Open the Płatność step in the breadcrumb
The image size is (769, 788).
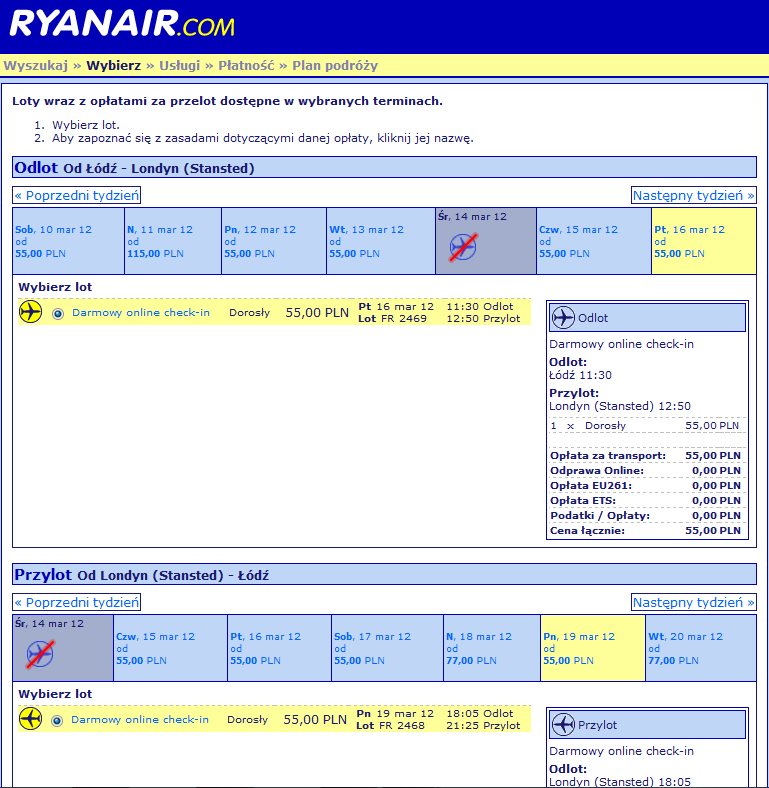click(246, 65)
